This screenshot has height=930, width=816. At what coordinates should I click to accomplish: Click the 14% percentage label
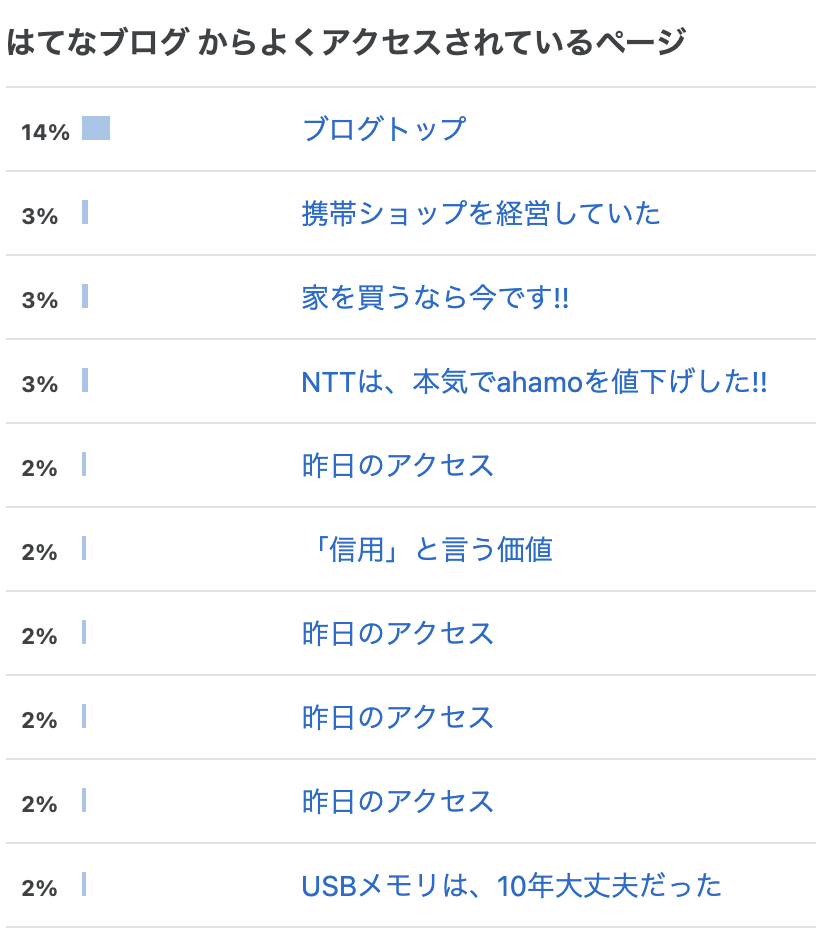click(x=46, y=132)
